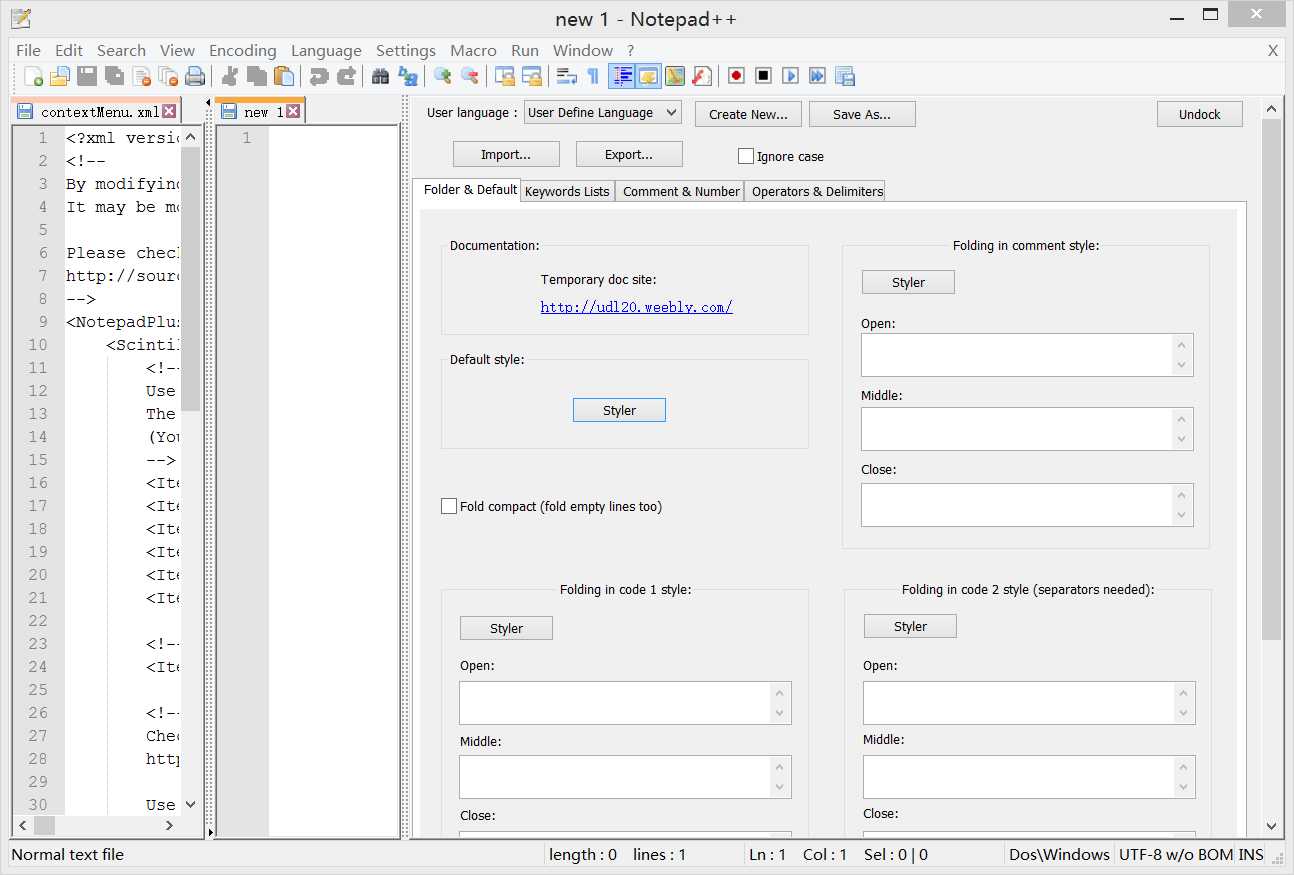Image resolution: width=1294 pixels, height=875 pixels.
Task: Toggle synchronize vertical scrolling icon
Action: tap(504, 76)
